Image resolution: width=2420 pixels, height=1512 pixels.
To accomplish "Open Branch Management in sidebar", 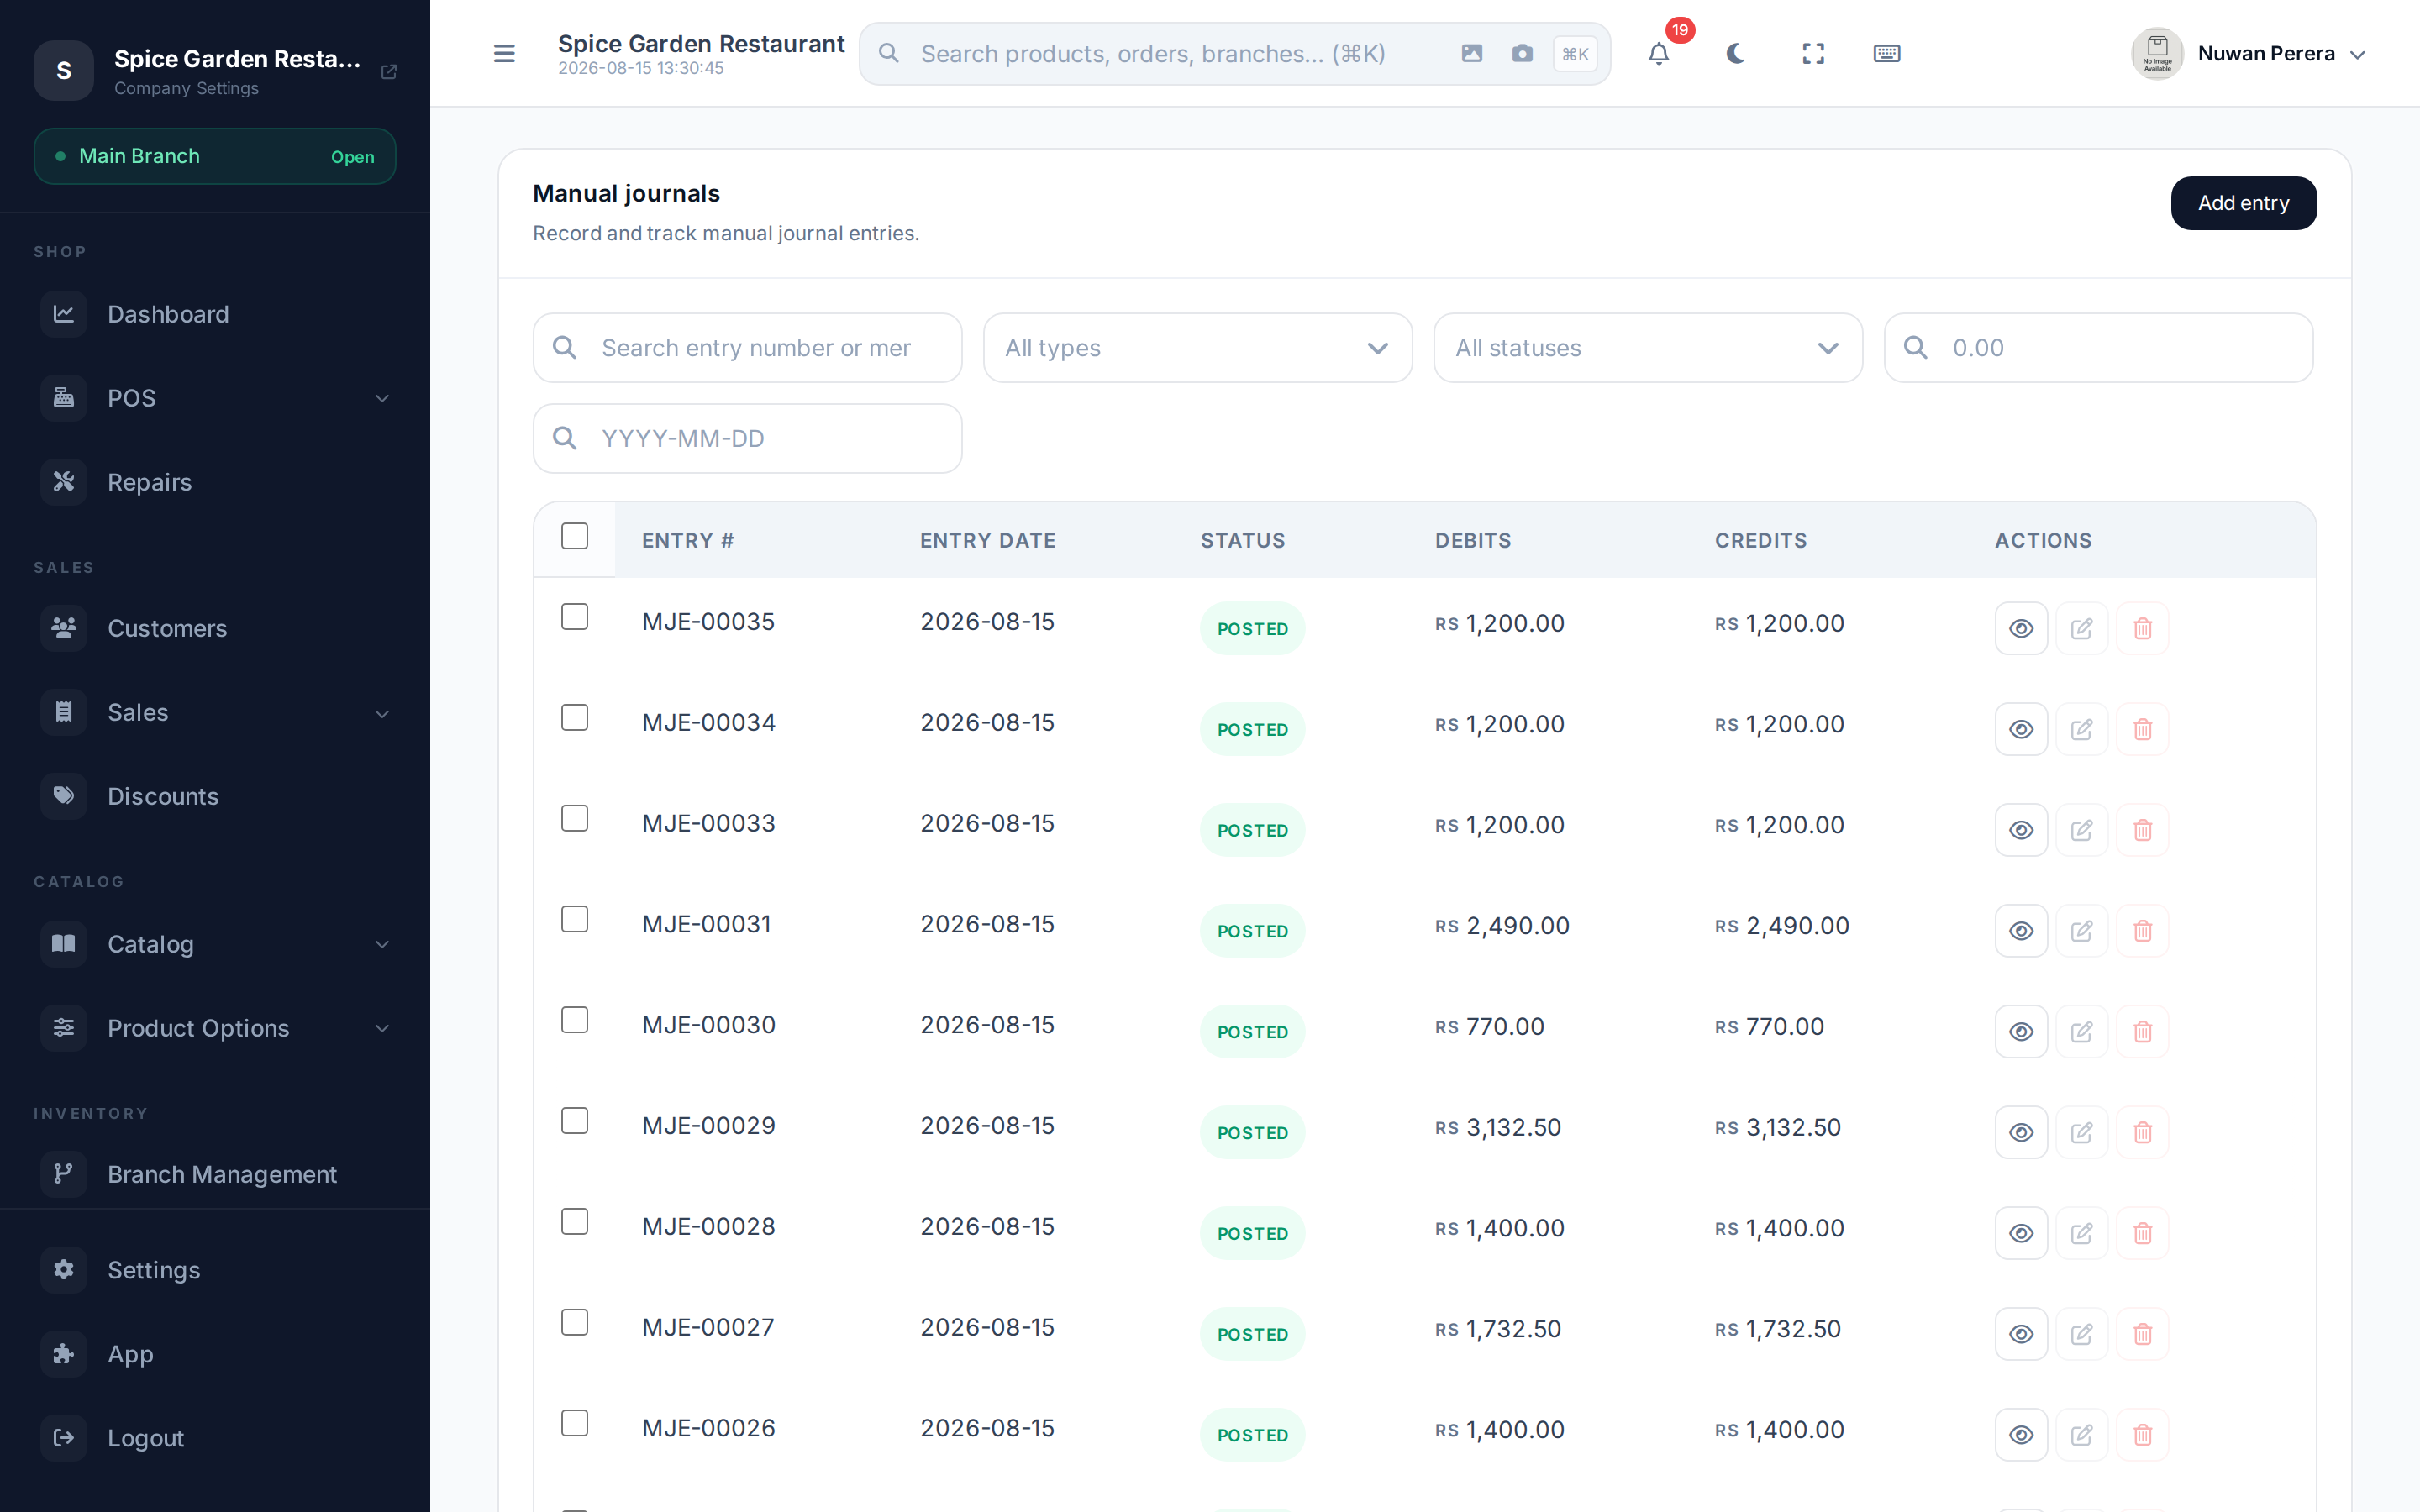I will pos(214,1174).
